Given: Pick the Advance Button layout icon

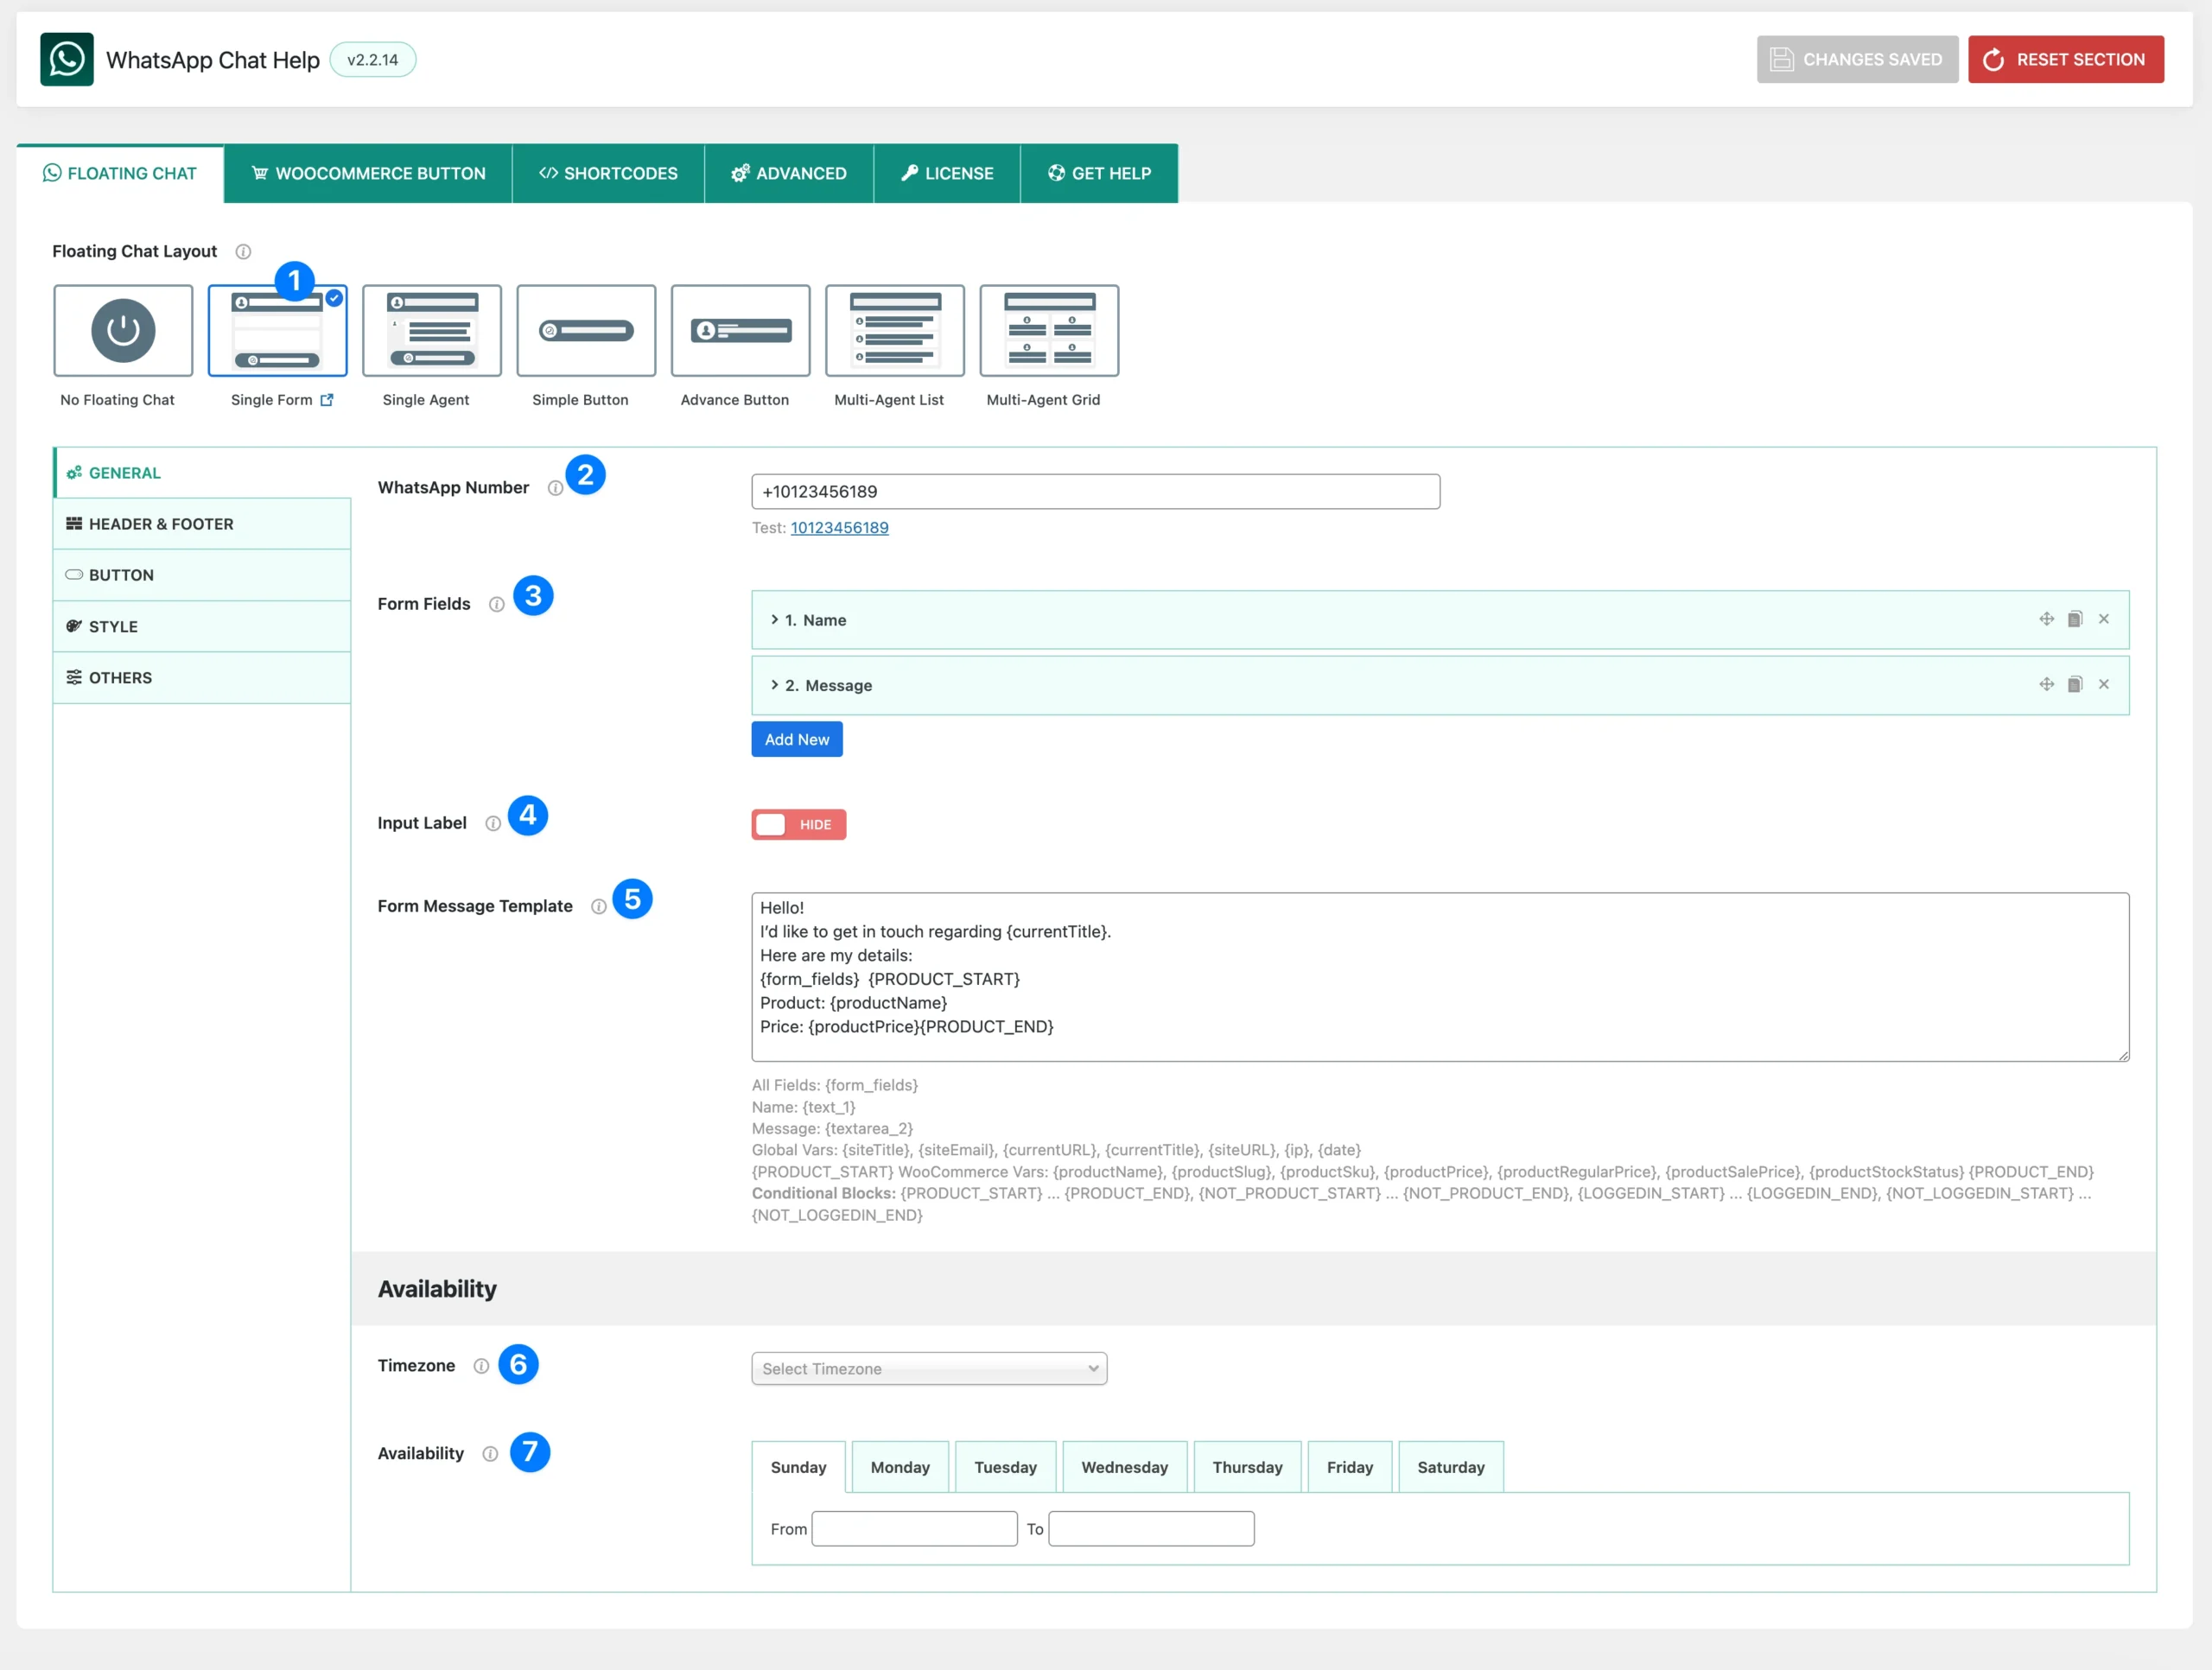Looking at the screenshot, I should pyautogui.click(x=740, y=330).
